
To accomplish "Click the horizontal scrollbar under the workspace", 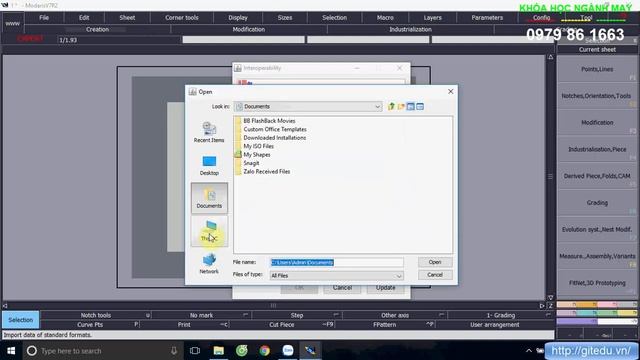I will (273, 305).
